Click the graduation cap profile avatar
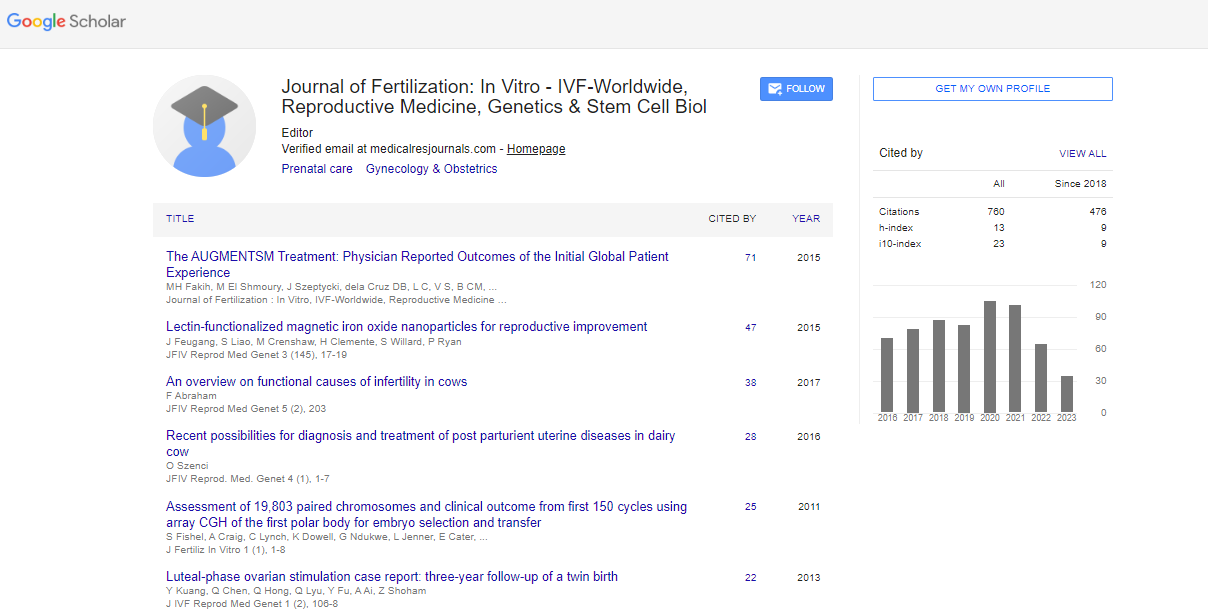 [x=204, y=126]
